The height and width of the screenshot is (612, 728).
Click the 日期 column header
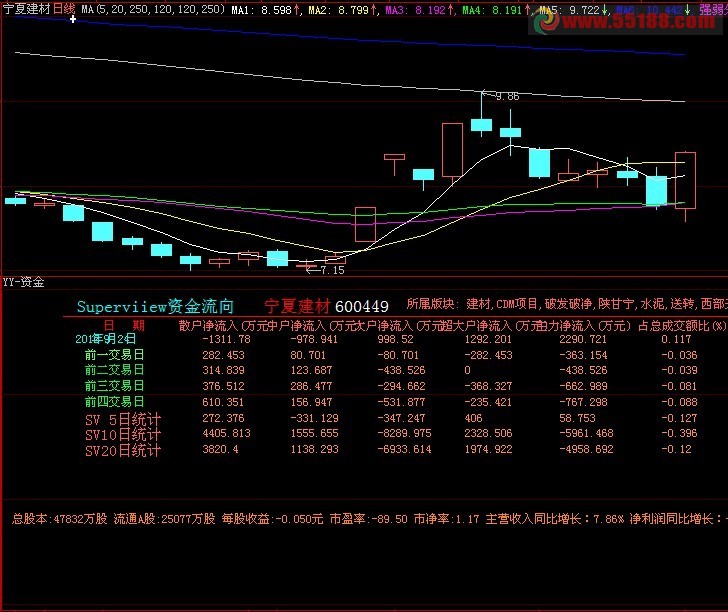pos(124,326)
